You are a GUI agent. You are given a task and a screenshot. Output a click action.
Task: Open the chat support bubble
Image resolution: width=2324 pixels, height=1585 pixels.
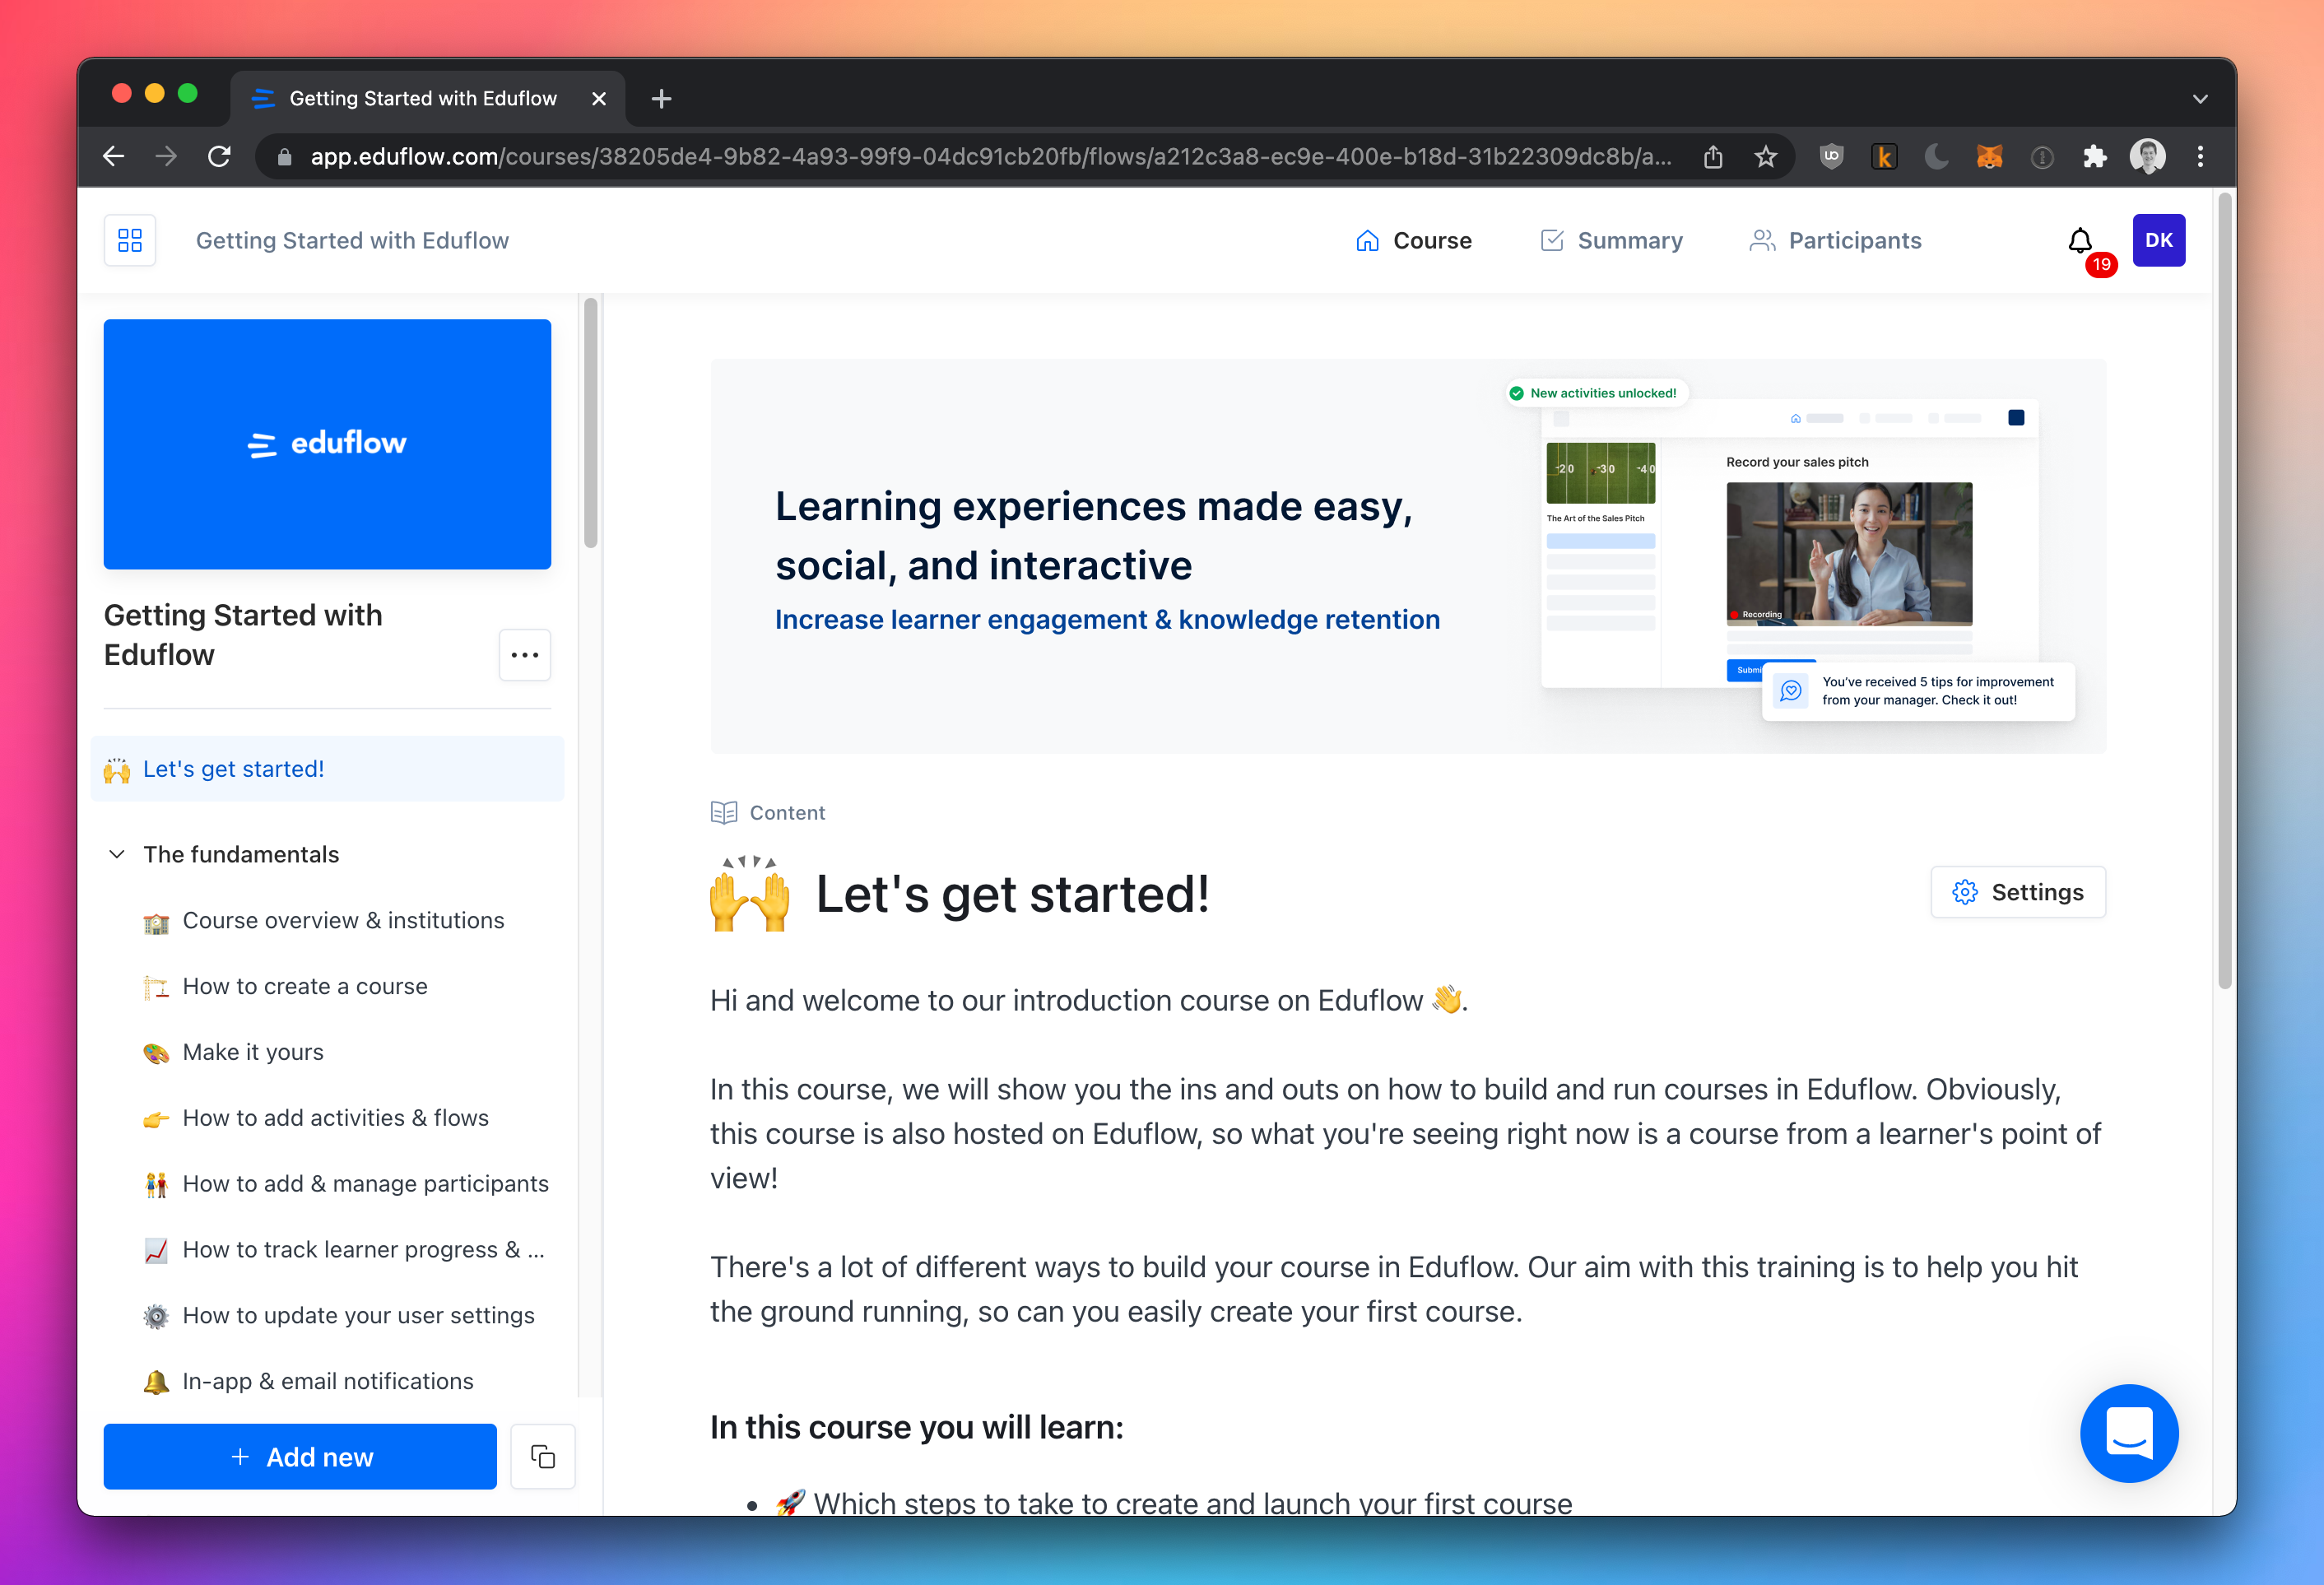[2129, 1433]
